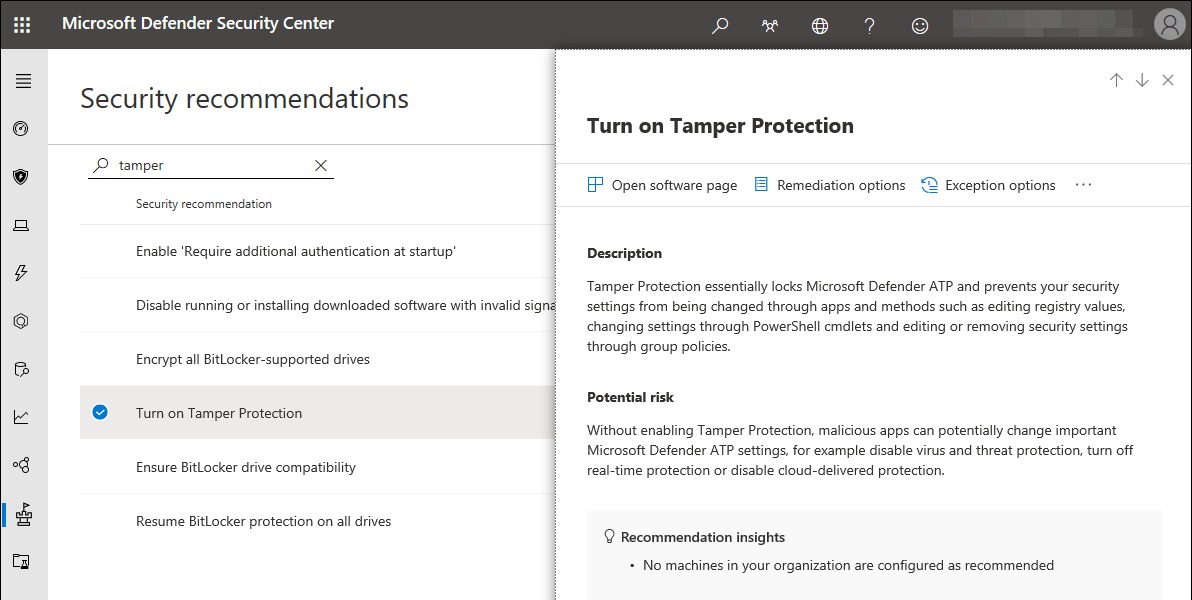Click the lightning bolt icon in sidebar
Screen dimensions: 1192x600
(x=21, y=273)
